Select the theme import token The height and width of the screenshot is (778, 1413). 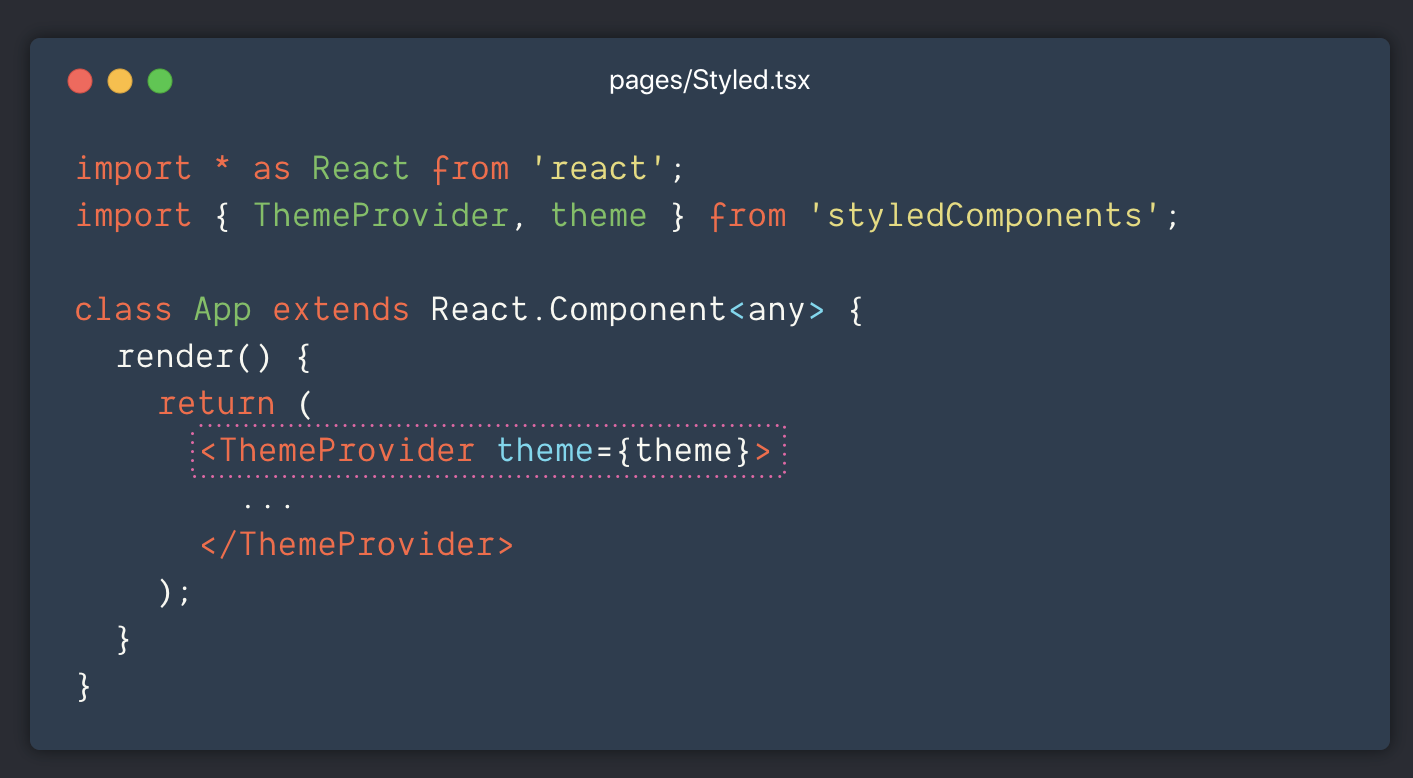[598, 215]
